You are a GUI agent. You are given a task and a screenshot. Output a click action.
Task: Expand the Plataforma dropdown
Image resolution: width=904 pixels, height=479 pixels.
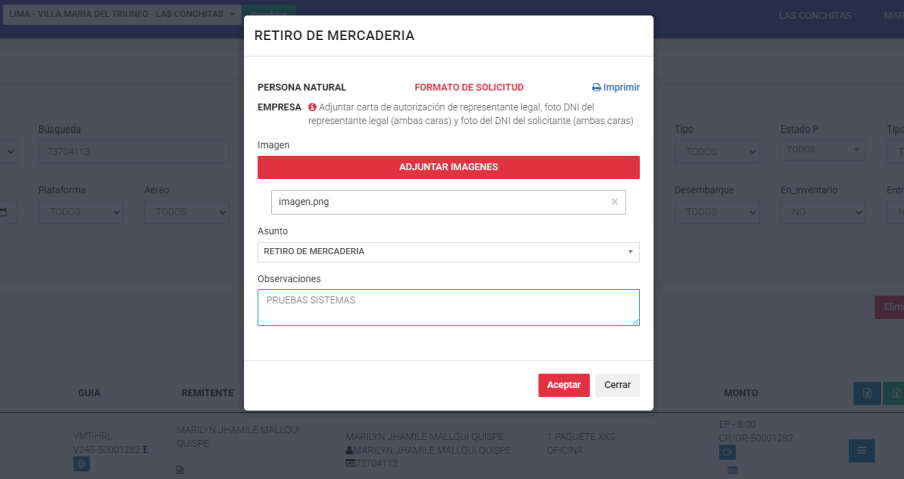(81, 212)
